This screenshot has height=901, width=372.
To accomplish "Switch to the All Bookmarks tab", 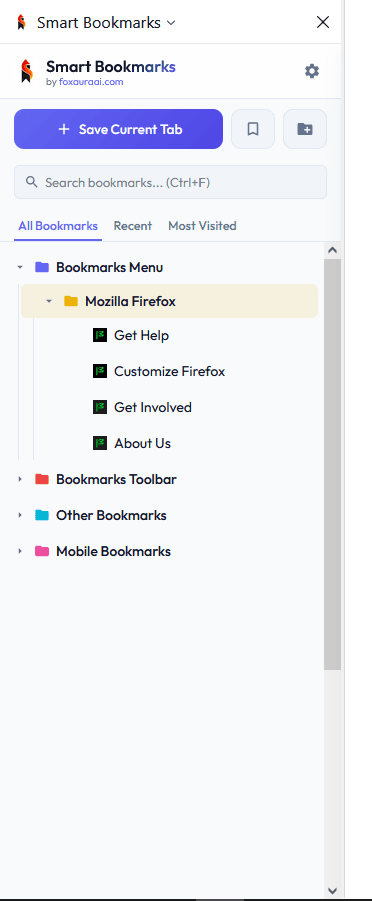I will (58, 226).
